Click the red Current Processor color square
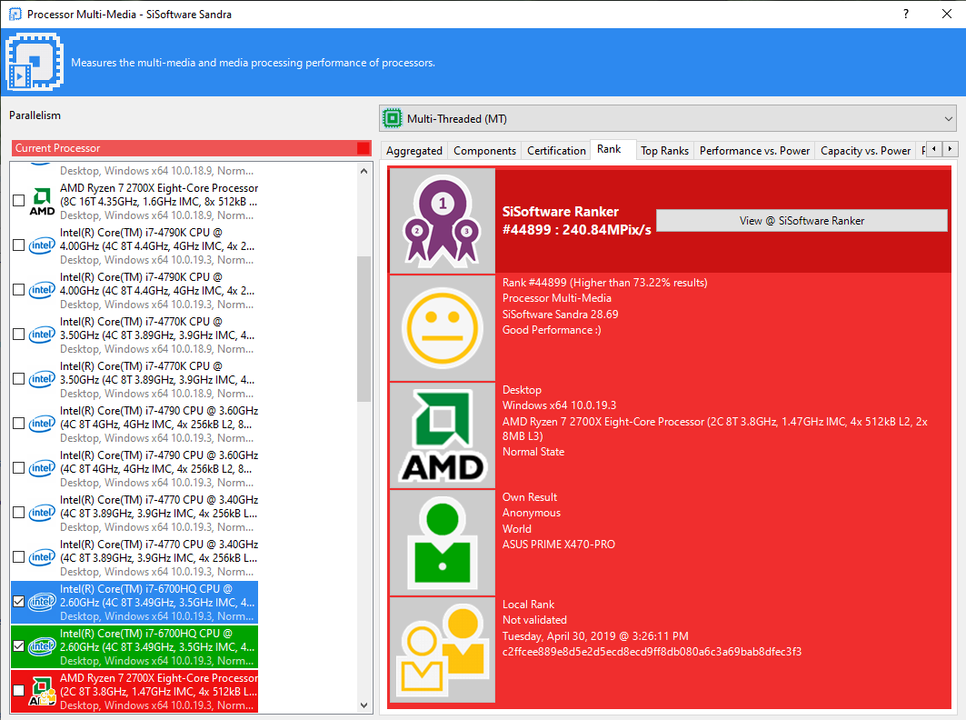Image resolution: width=966 pixels, height=720 pixels. pos(363,148)
